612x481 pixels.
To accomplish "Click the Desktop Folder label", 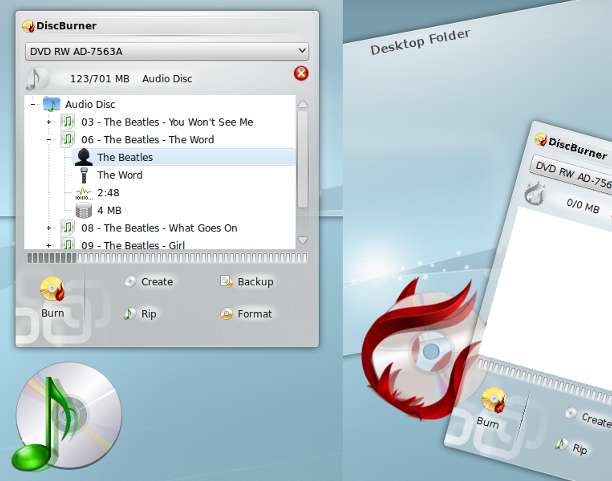I will click(420, 42).
